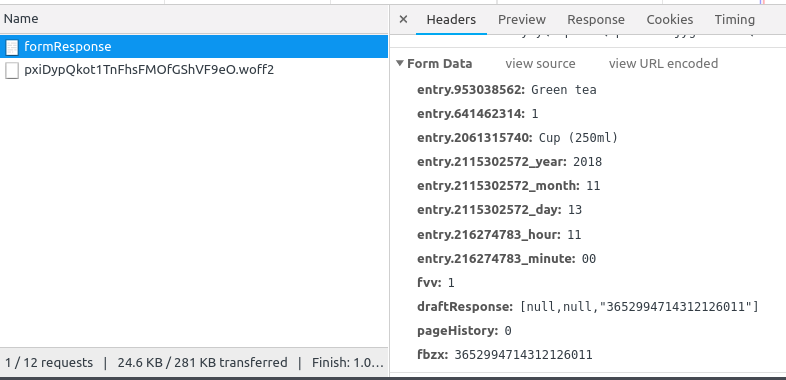The height and width of the screenshot is (380, 786).
Task: Click the view source link
Action: click(540, 64)
